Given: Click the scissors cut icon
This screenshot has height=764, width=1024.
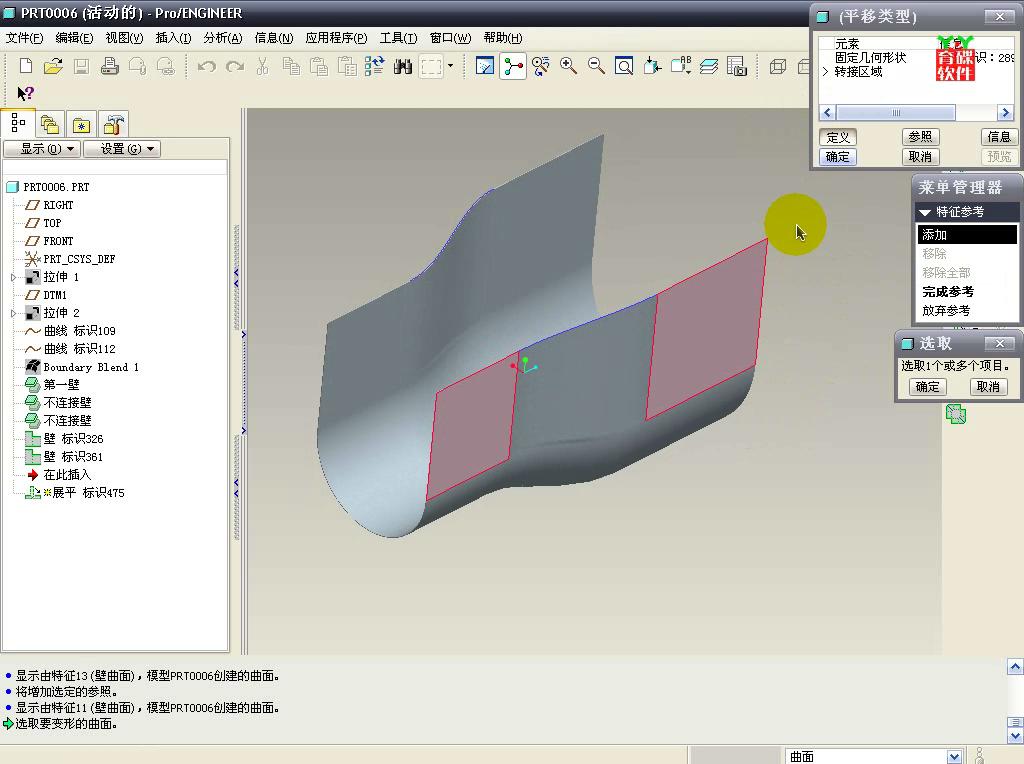Looking at the screenshot, I should click(x=263, y=66).
